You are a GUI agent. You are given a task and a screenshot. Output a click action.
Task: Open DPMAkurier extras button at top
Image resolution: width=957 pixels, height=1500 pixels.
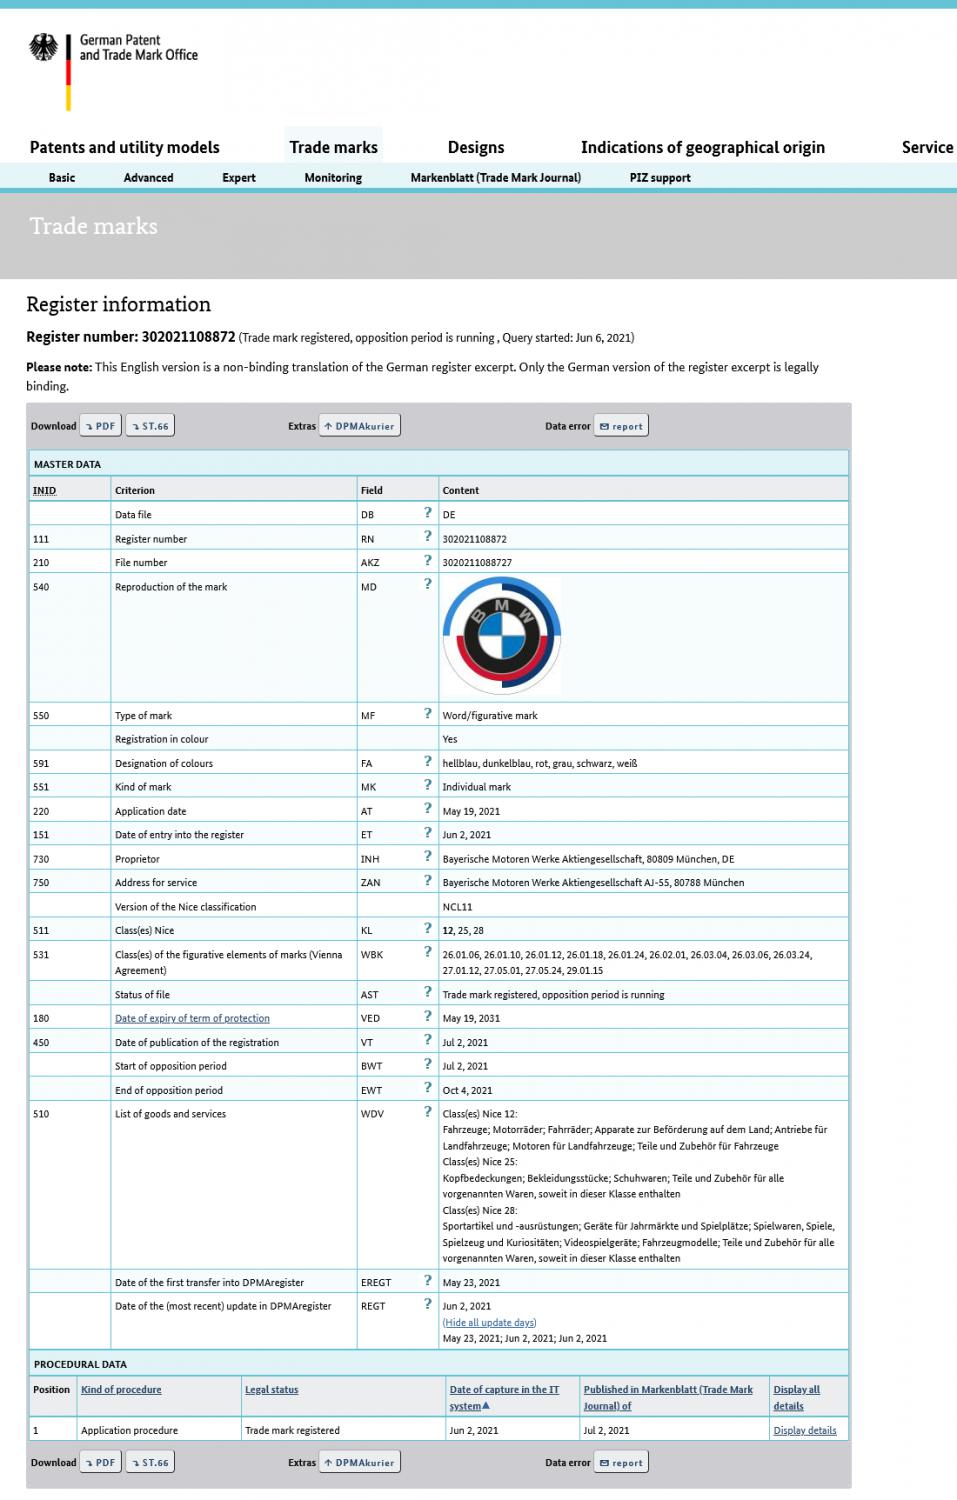(x=360, y=426)
